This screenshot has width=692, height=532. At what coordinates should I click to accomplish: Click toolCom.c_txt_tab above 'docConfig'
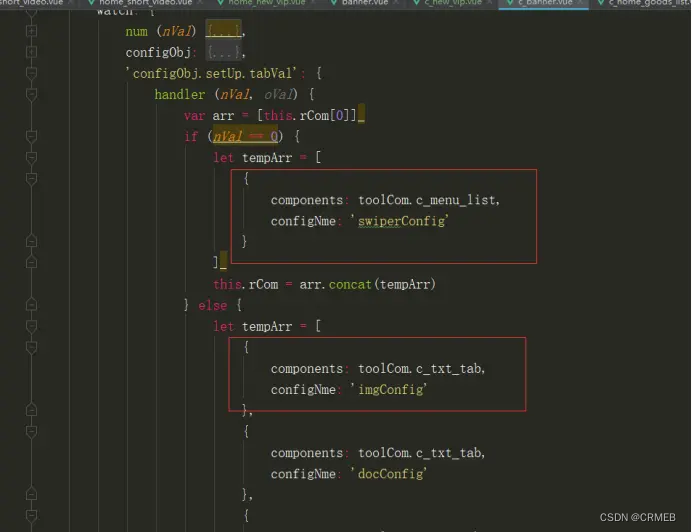[x=419, y=453]
